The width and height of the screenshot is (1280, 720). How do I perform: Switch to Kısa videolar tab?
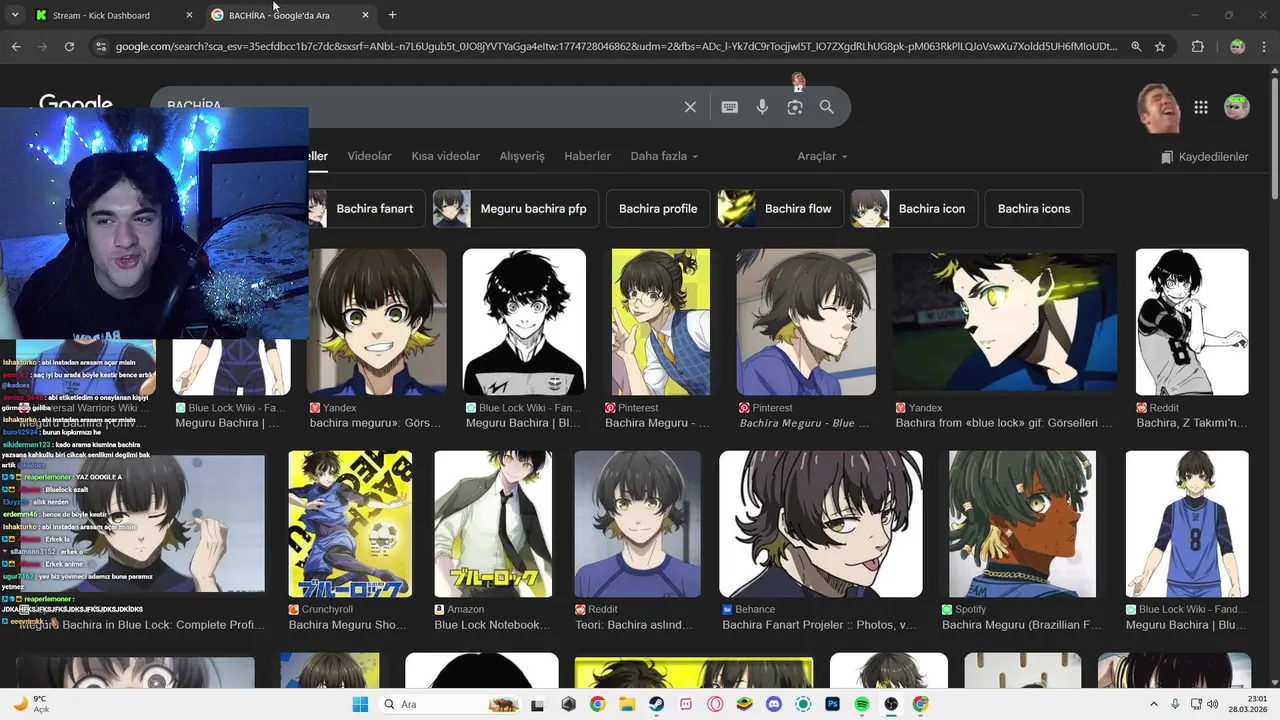coord(446,156)
